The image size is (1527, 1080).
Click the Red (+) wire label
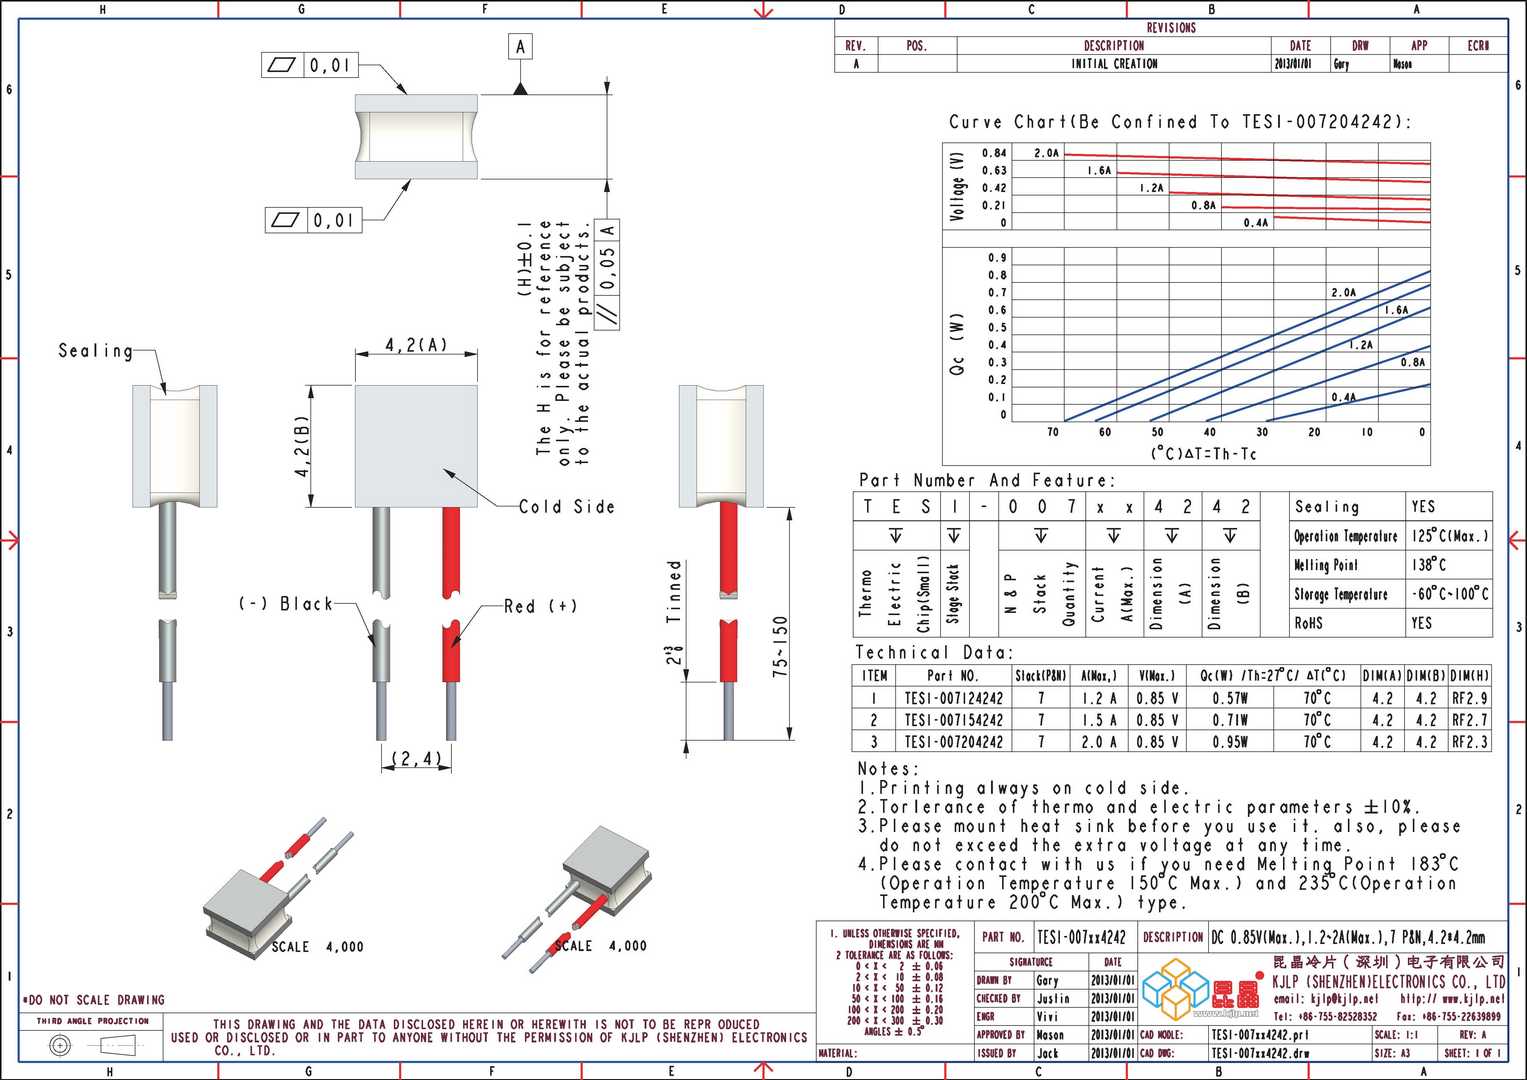[540, 606]
